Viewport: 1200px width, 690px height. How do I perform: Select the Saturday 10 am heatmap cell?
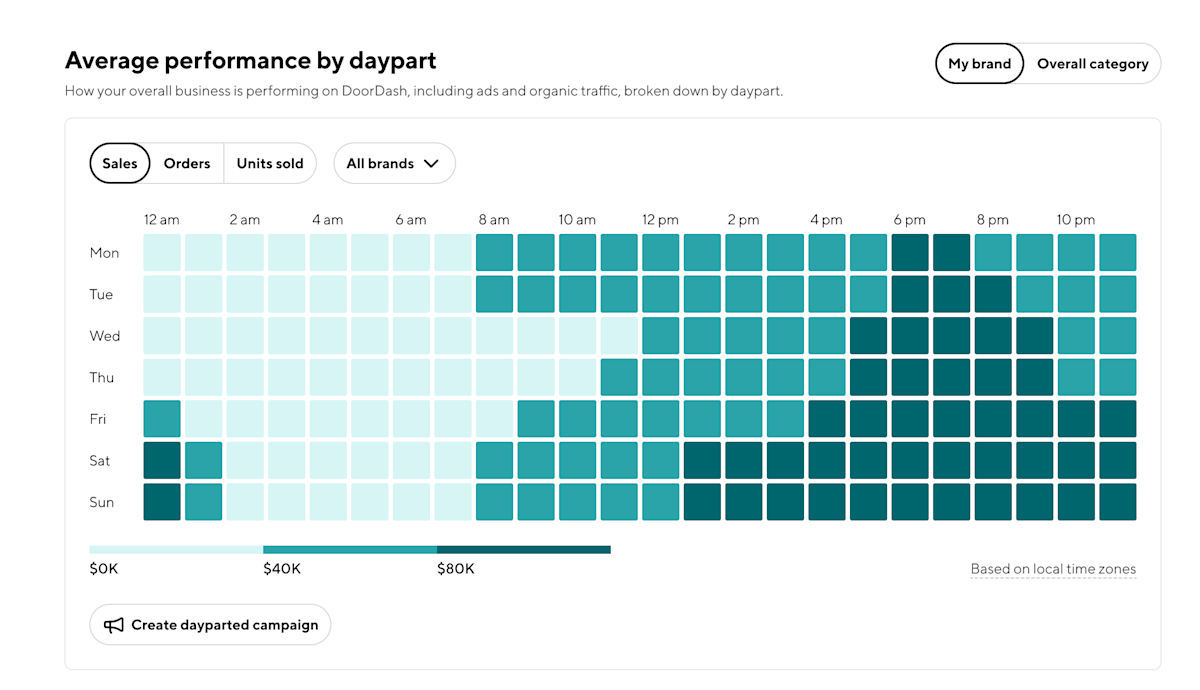pyautogui.click(x=577, y=461)
